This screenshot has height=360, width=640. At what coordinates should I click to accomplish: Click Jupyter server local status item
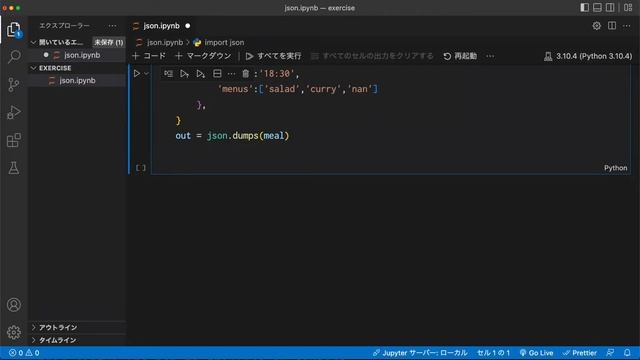pos(420,353)
